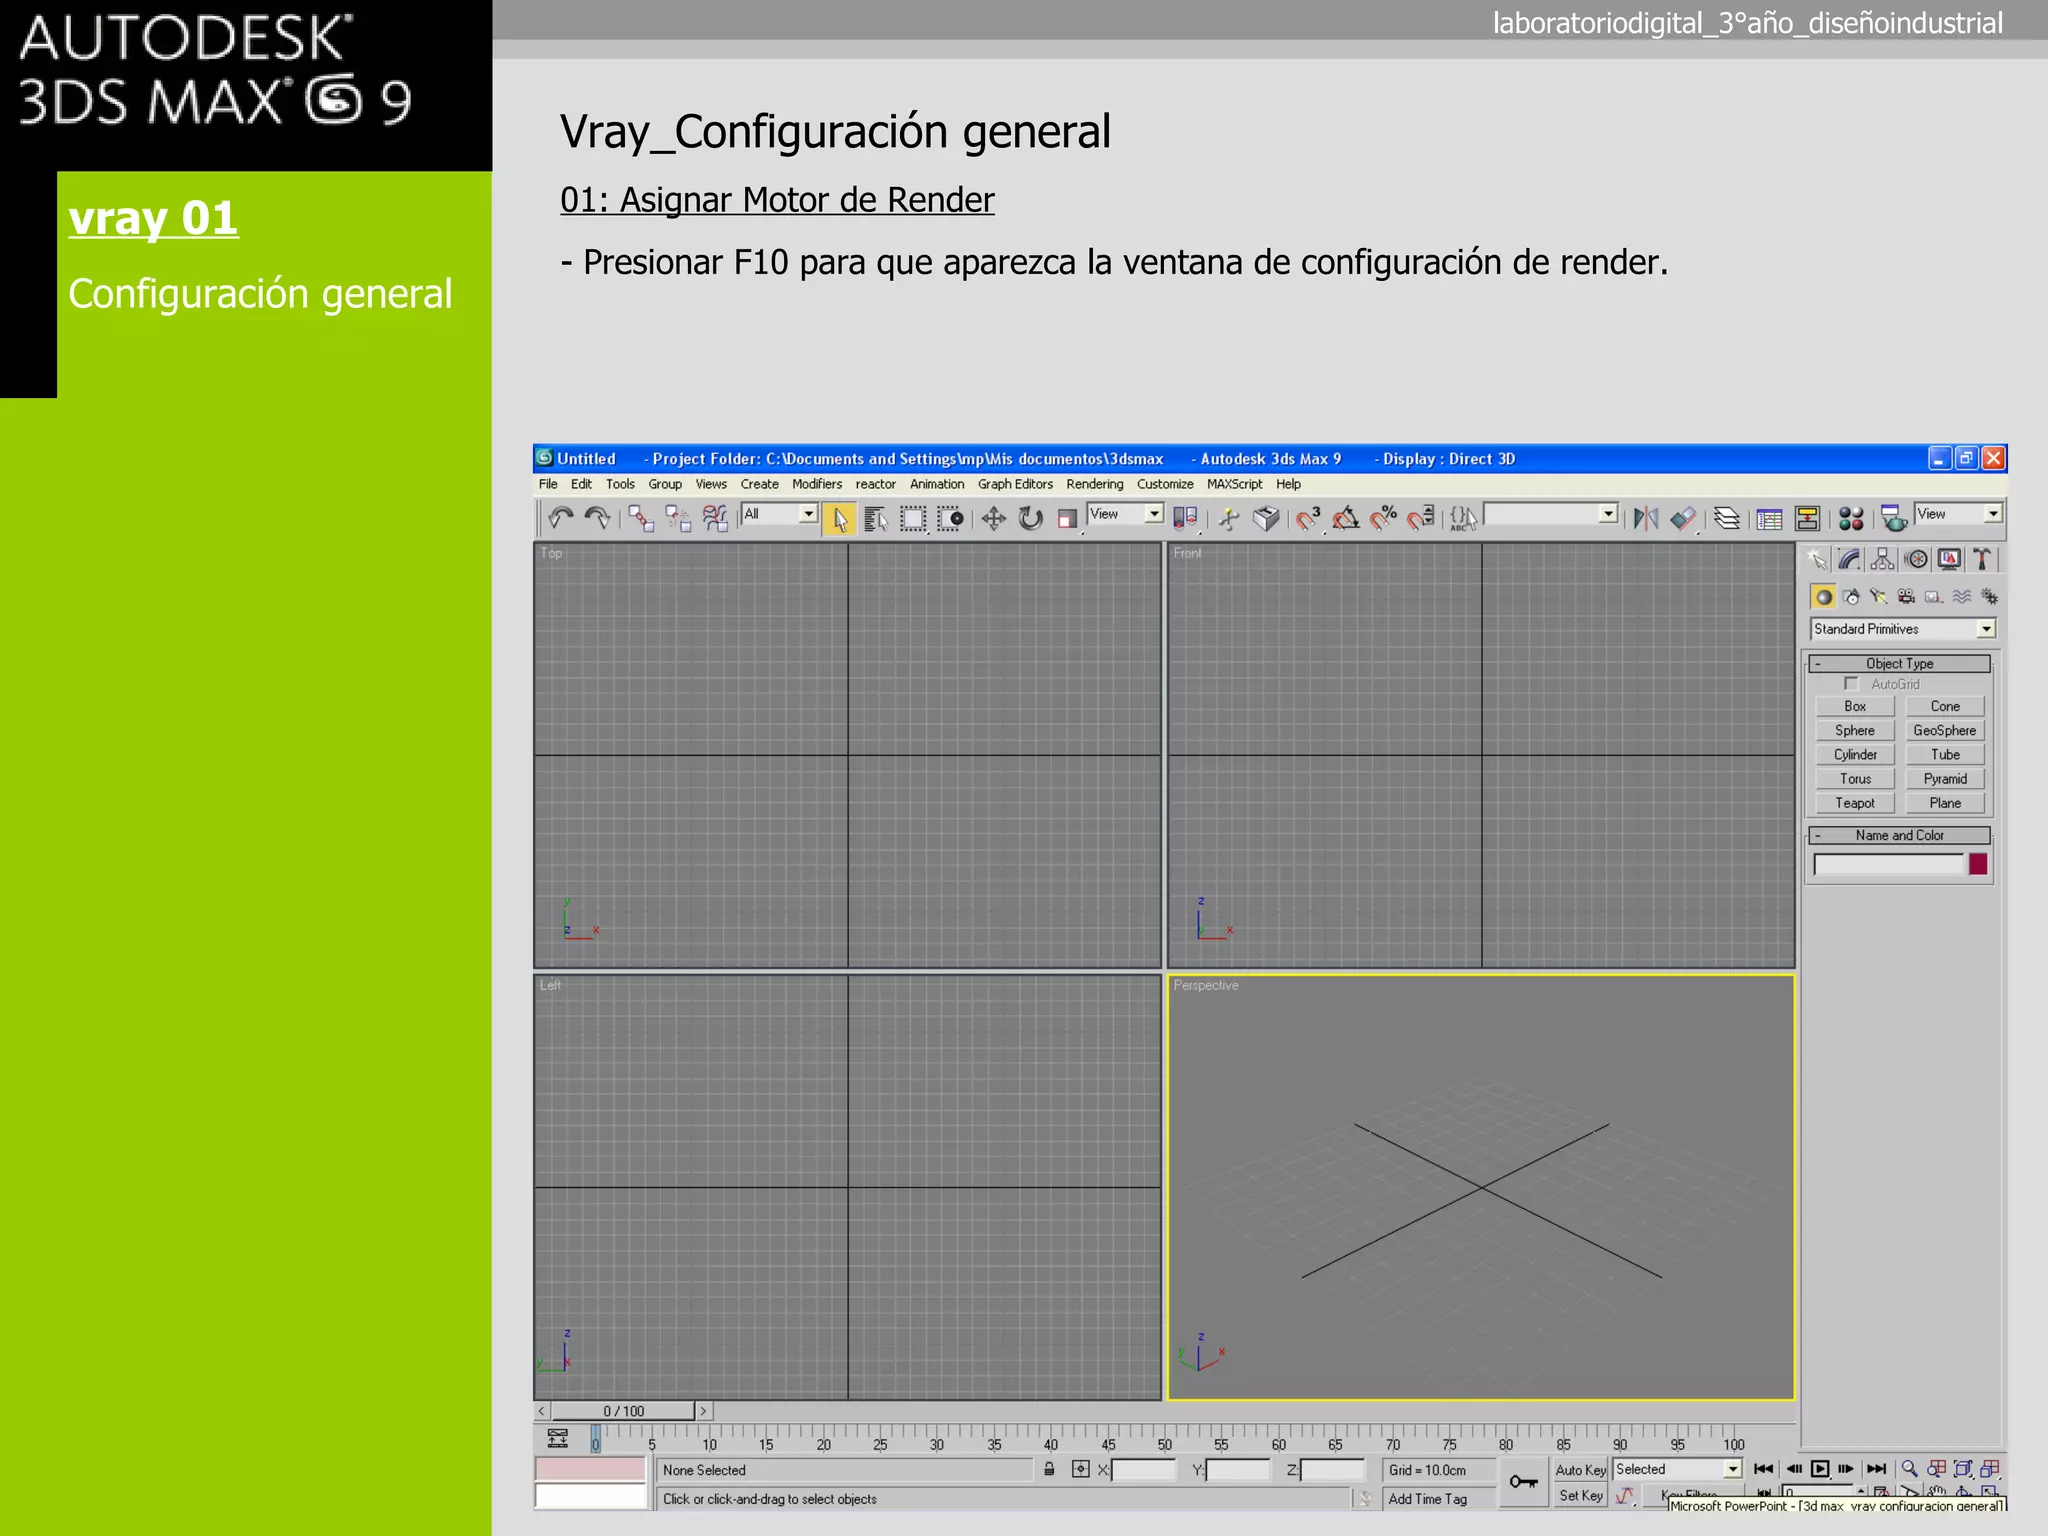
Task: Click the object name input field
Action: click(x=1889, y=864)
